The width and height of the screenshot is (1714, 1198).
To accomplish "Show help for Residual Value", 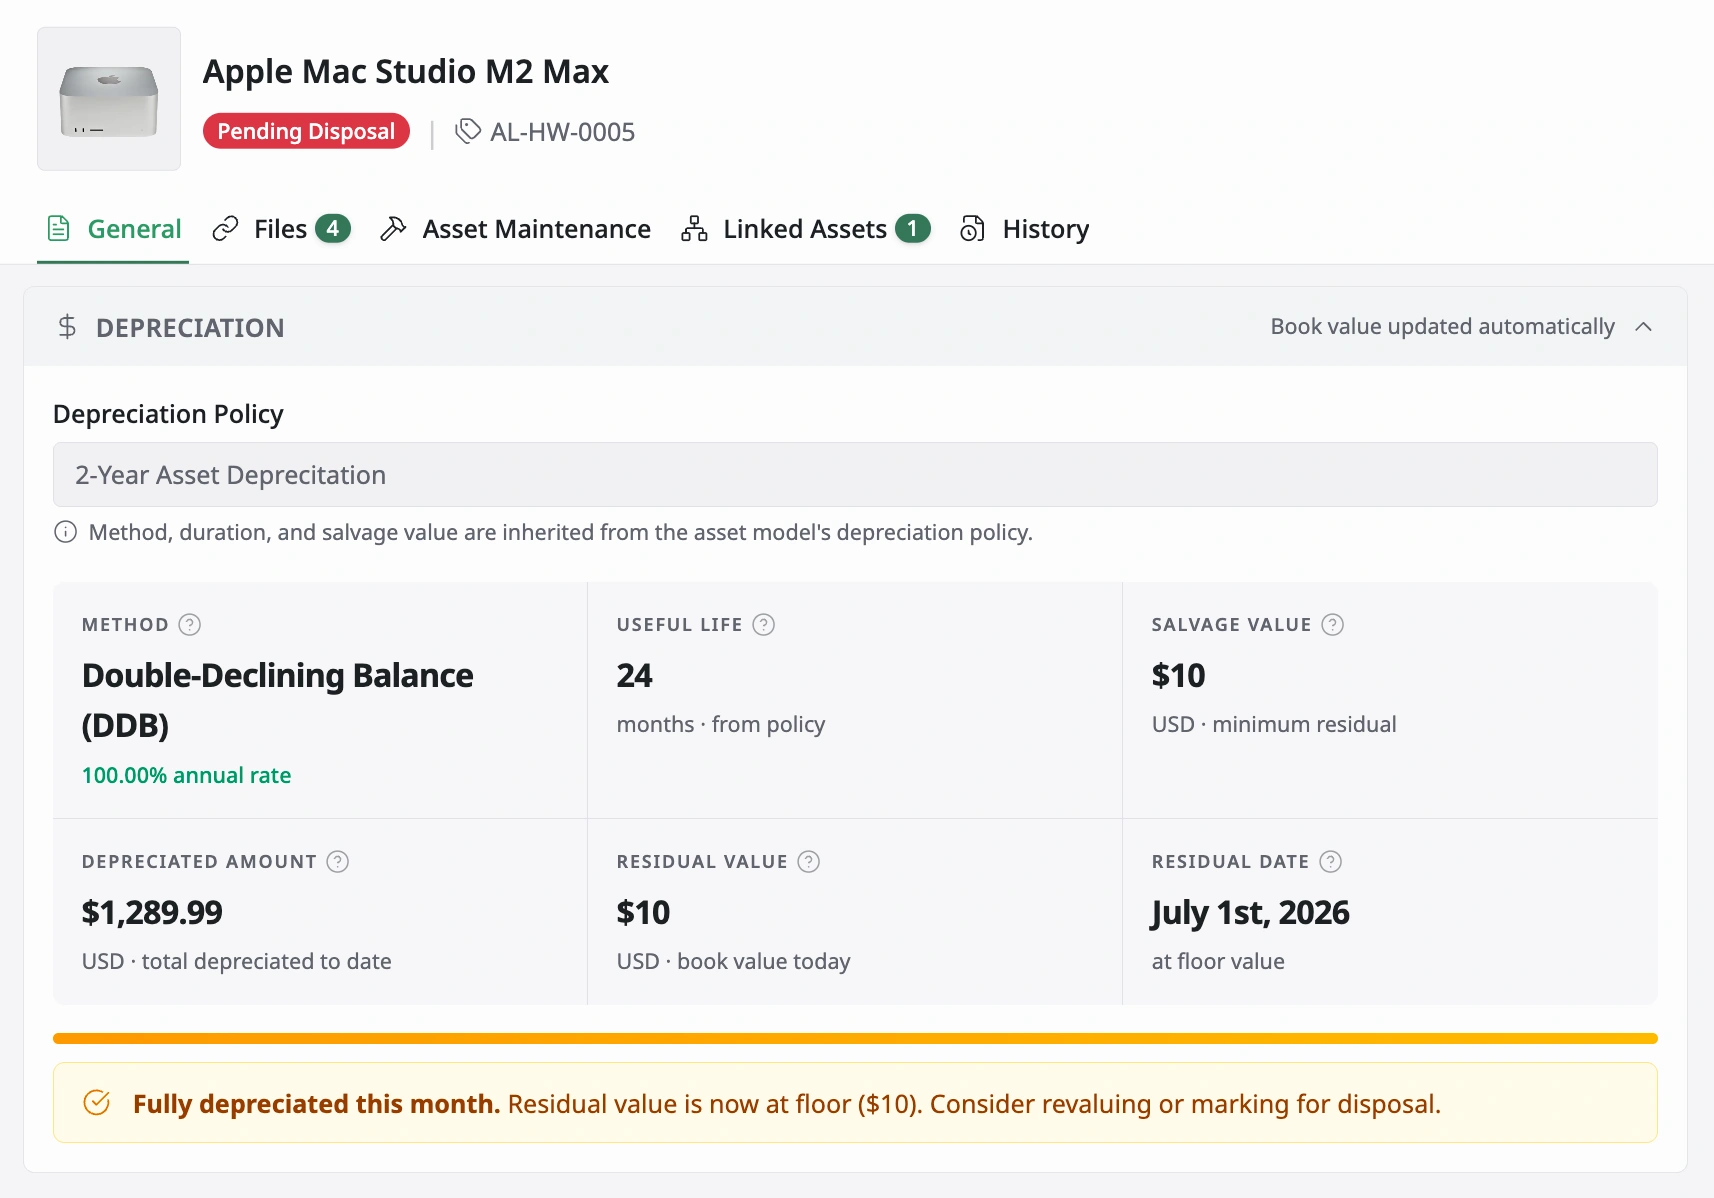I will [x=809, y=862].
